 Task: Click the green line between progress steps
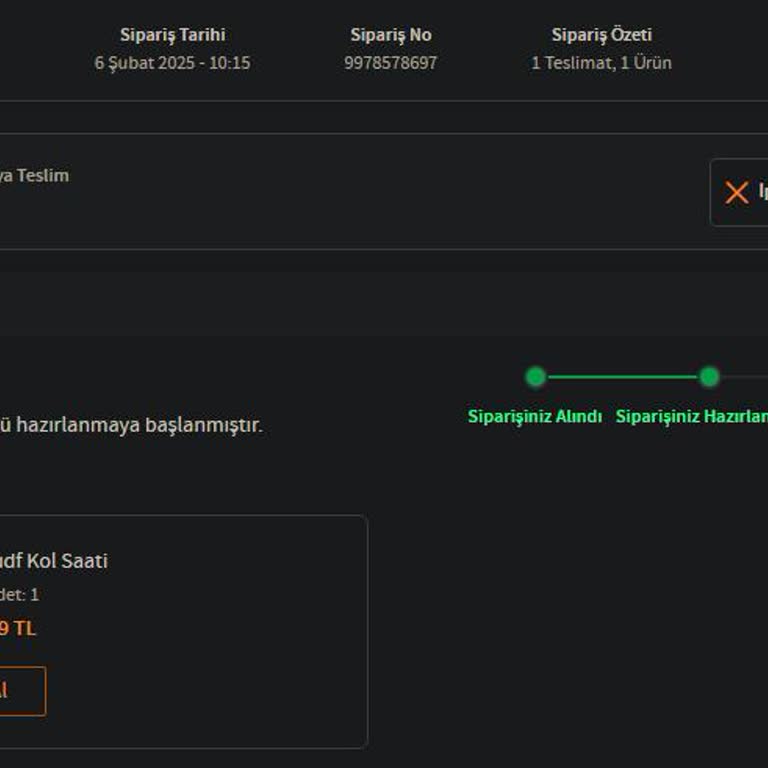[x=622, y=377]
